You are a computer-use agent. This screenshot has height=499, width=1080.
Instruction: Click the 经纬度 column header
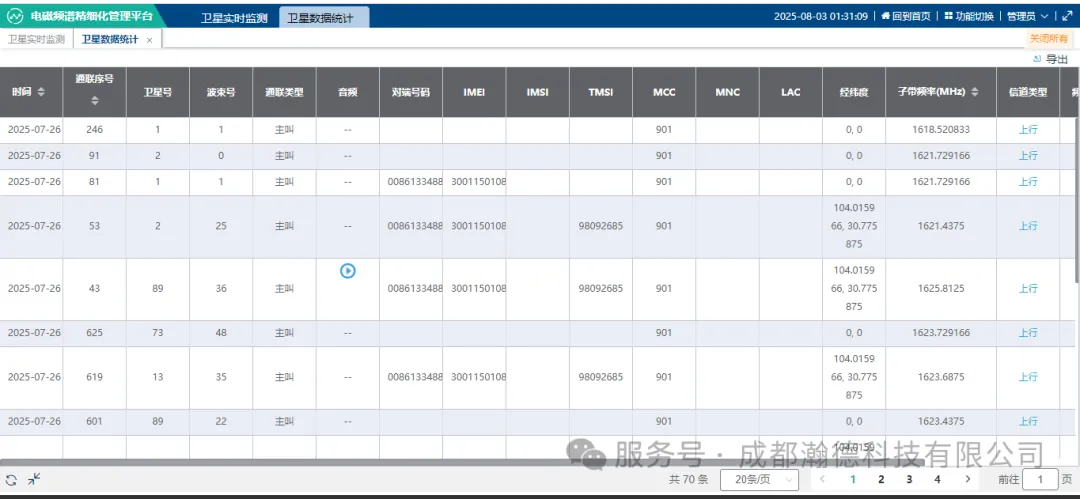(x=853, y=92)
